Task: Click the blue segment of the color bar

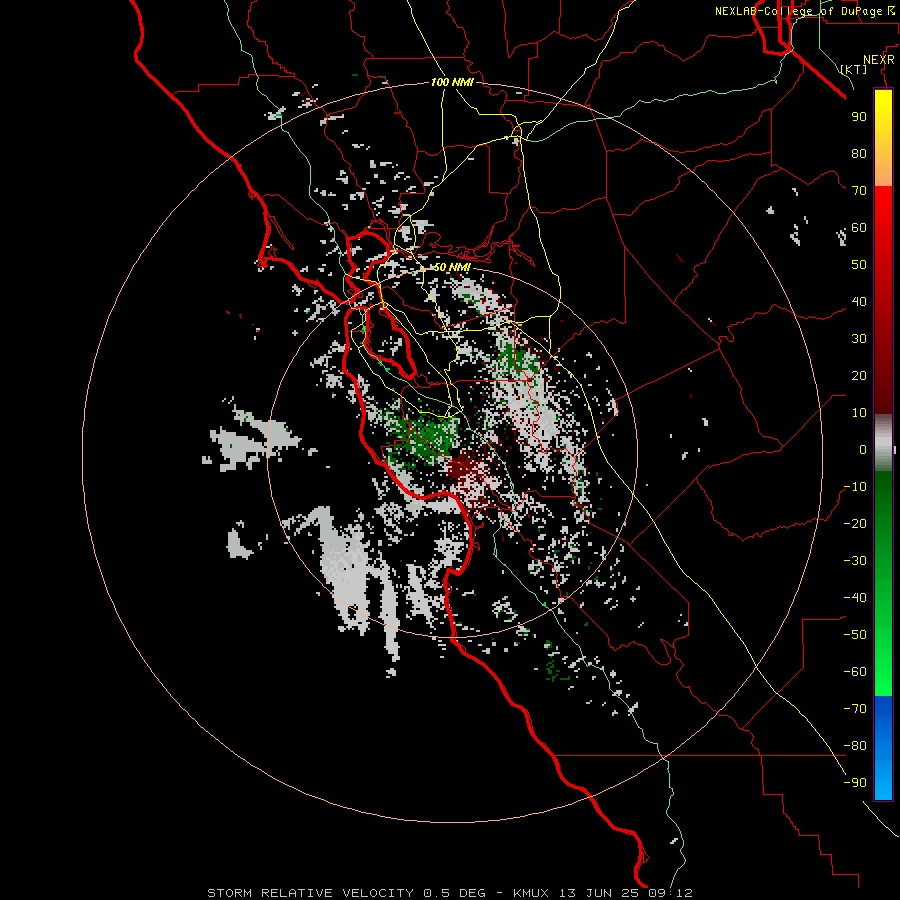Action: pos(883,747)
